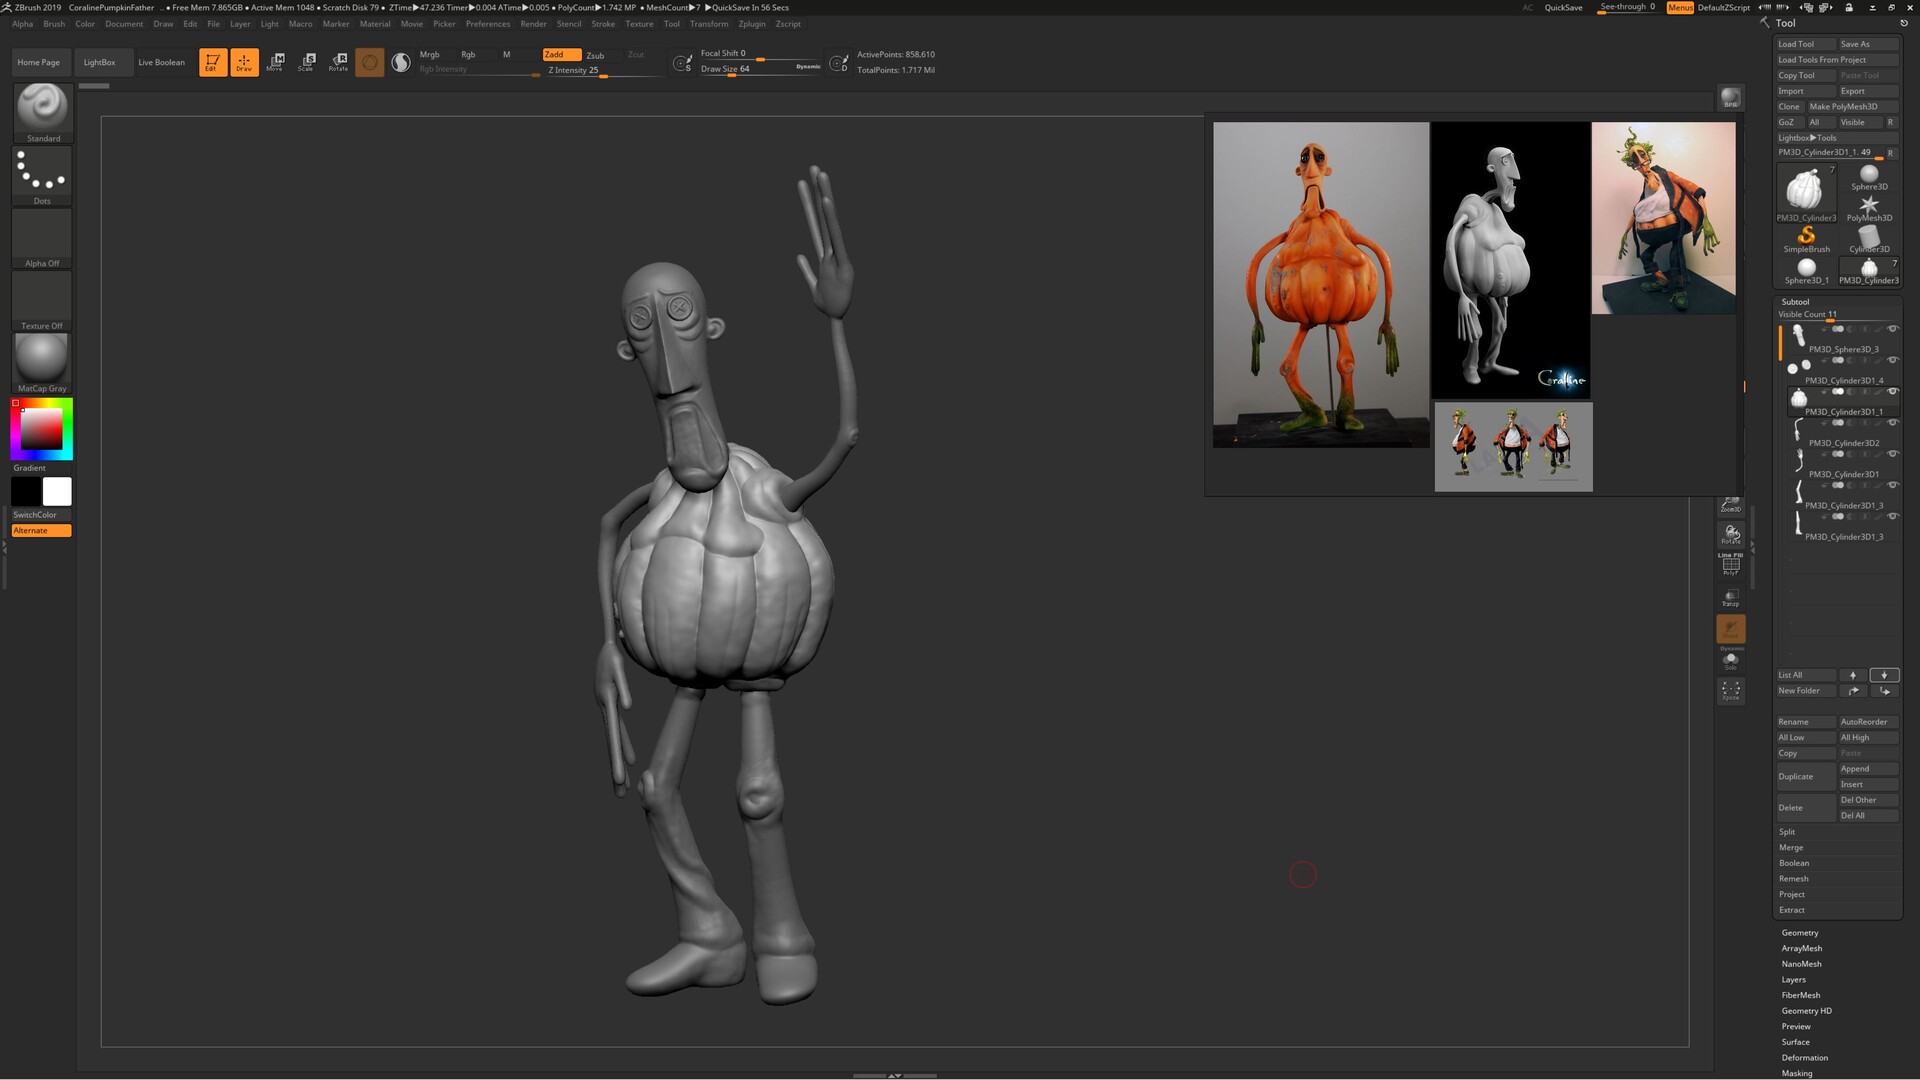Open the Dots stroke selector
This screenshot has height=1080, width=1920.
click(42, 172)
